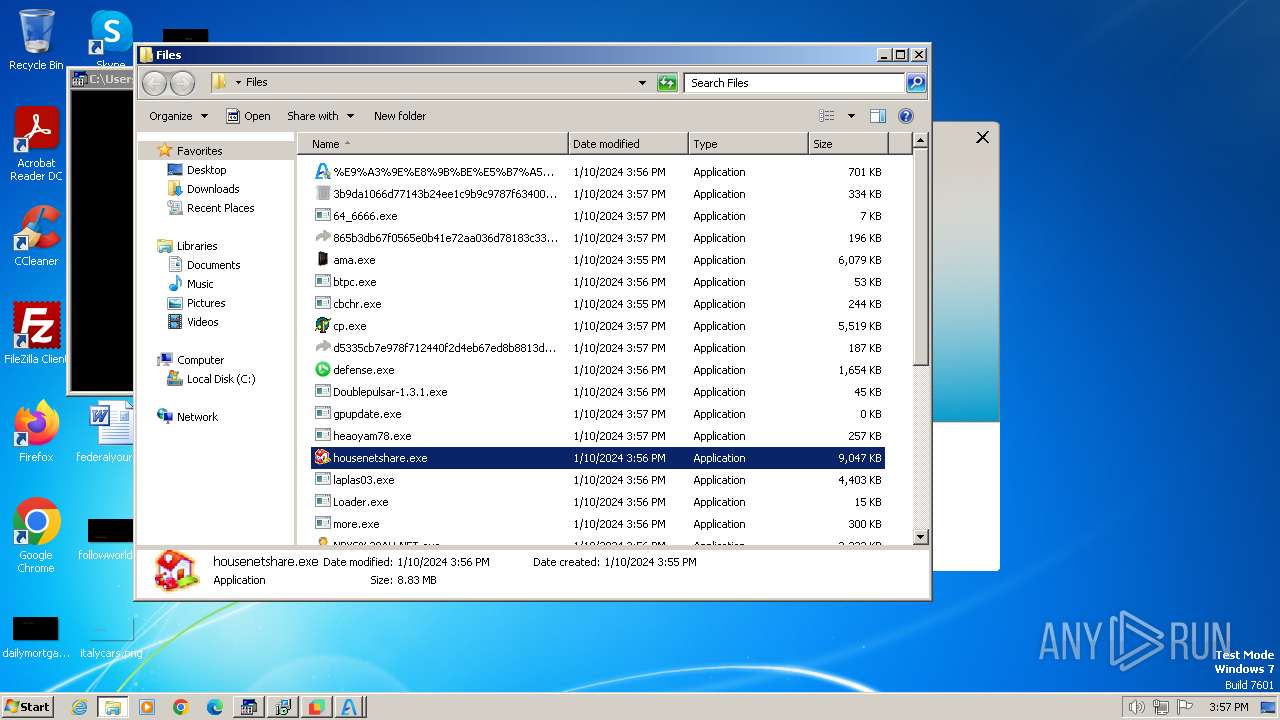Select Local Disk (C:)
This screenshot has width=1280, height=720.
[x=220, y=379]
